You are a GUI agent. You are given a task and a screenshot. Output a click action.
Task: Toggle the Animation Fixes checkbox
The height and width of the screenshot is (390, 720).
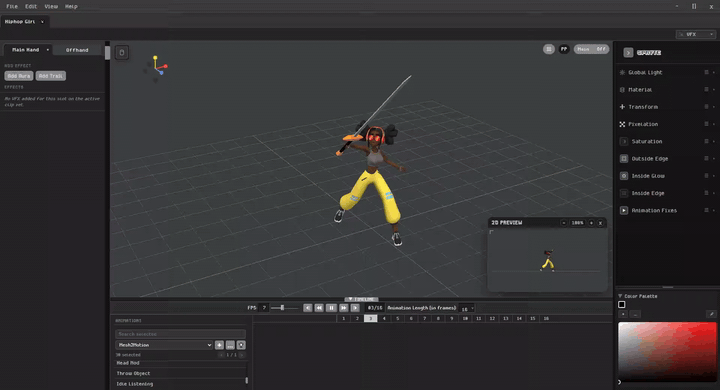(624, 210)
